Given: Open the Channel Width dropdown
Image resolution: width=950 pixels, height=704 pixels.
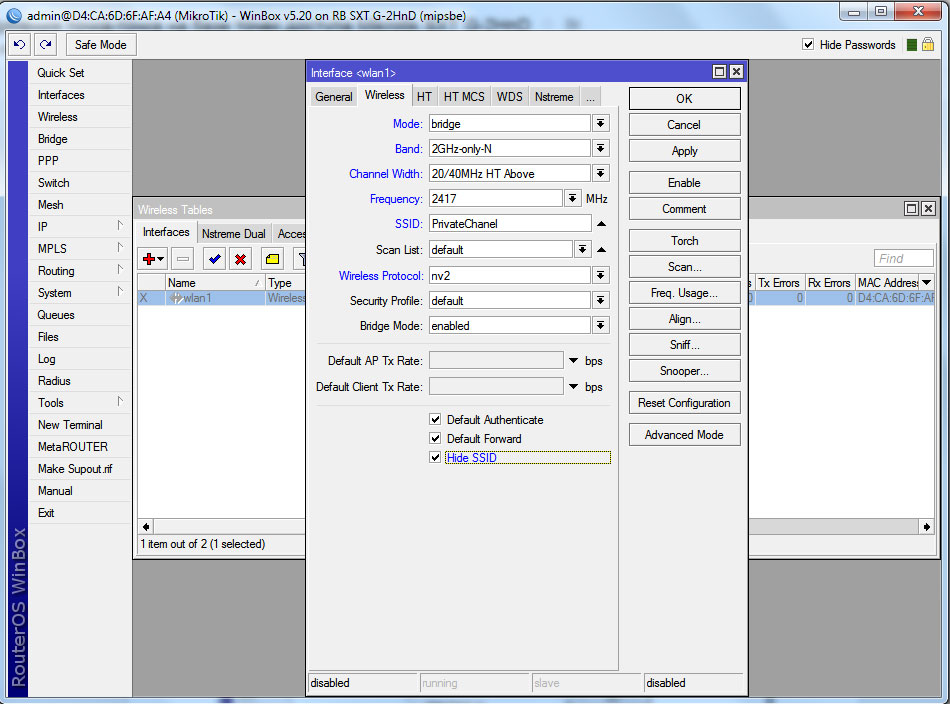Looking at the screenshot, I should click(600, 173).
